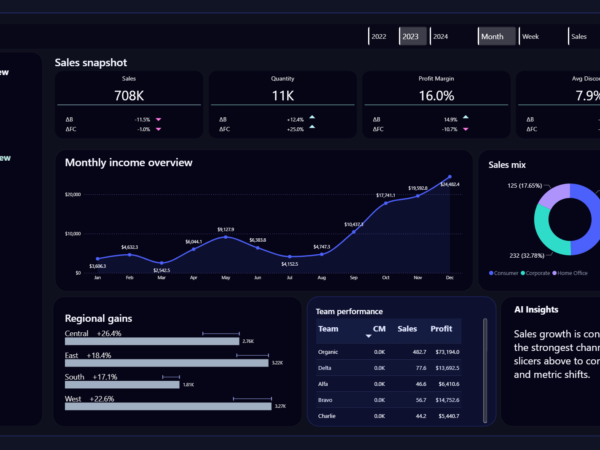The image size is (600, 450).
Task: Select the Jun data point $6,383.8
Action: (258, 248)
